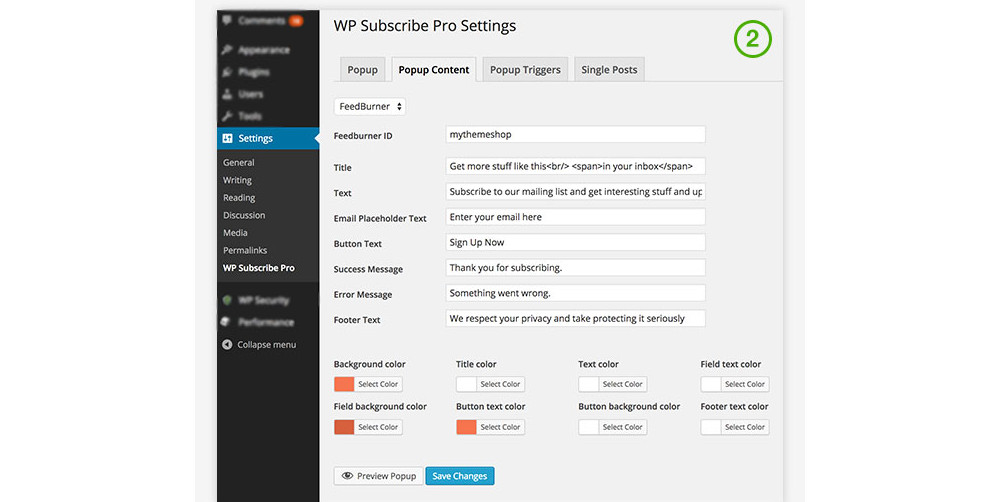Open Permalinks settings submenu item
The image size is (1000, 502).
click(245, 250)
